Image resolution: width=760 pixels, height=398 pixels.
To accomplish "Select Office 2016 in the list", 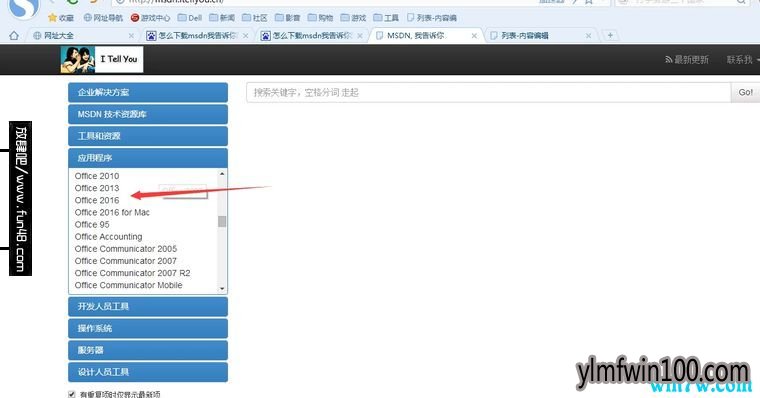I will [x=97, y=200].
